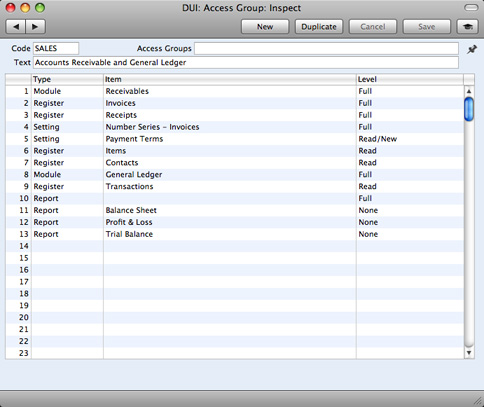Go to next record arrow button
This screenshot has width=484, height=407.
click(35, 27)
